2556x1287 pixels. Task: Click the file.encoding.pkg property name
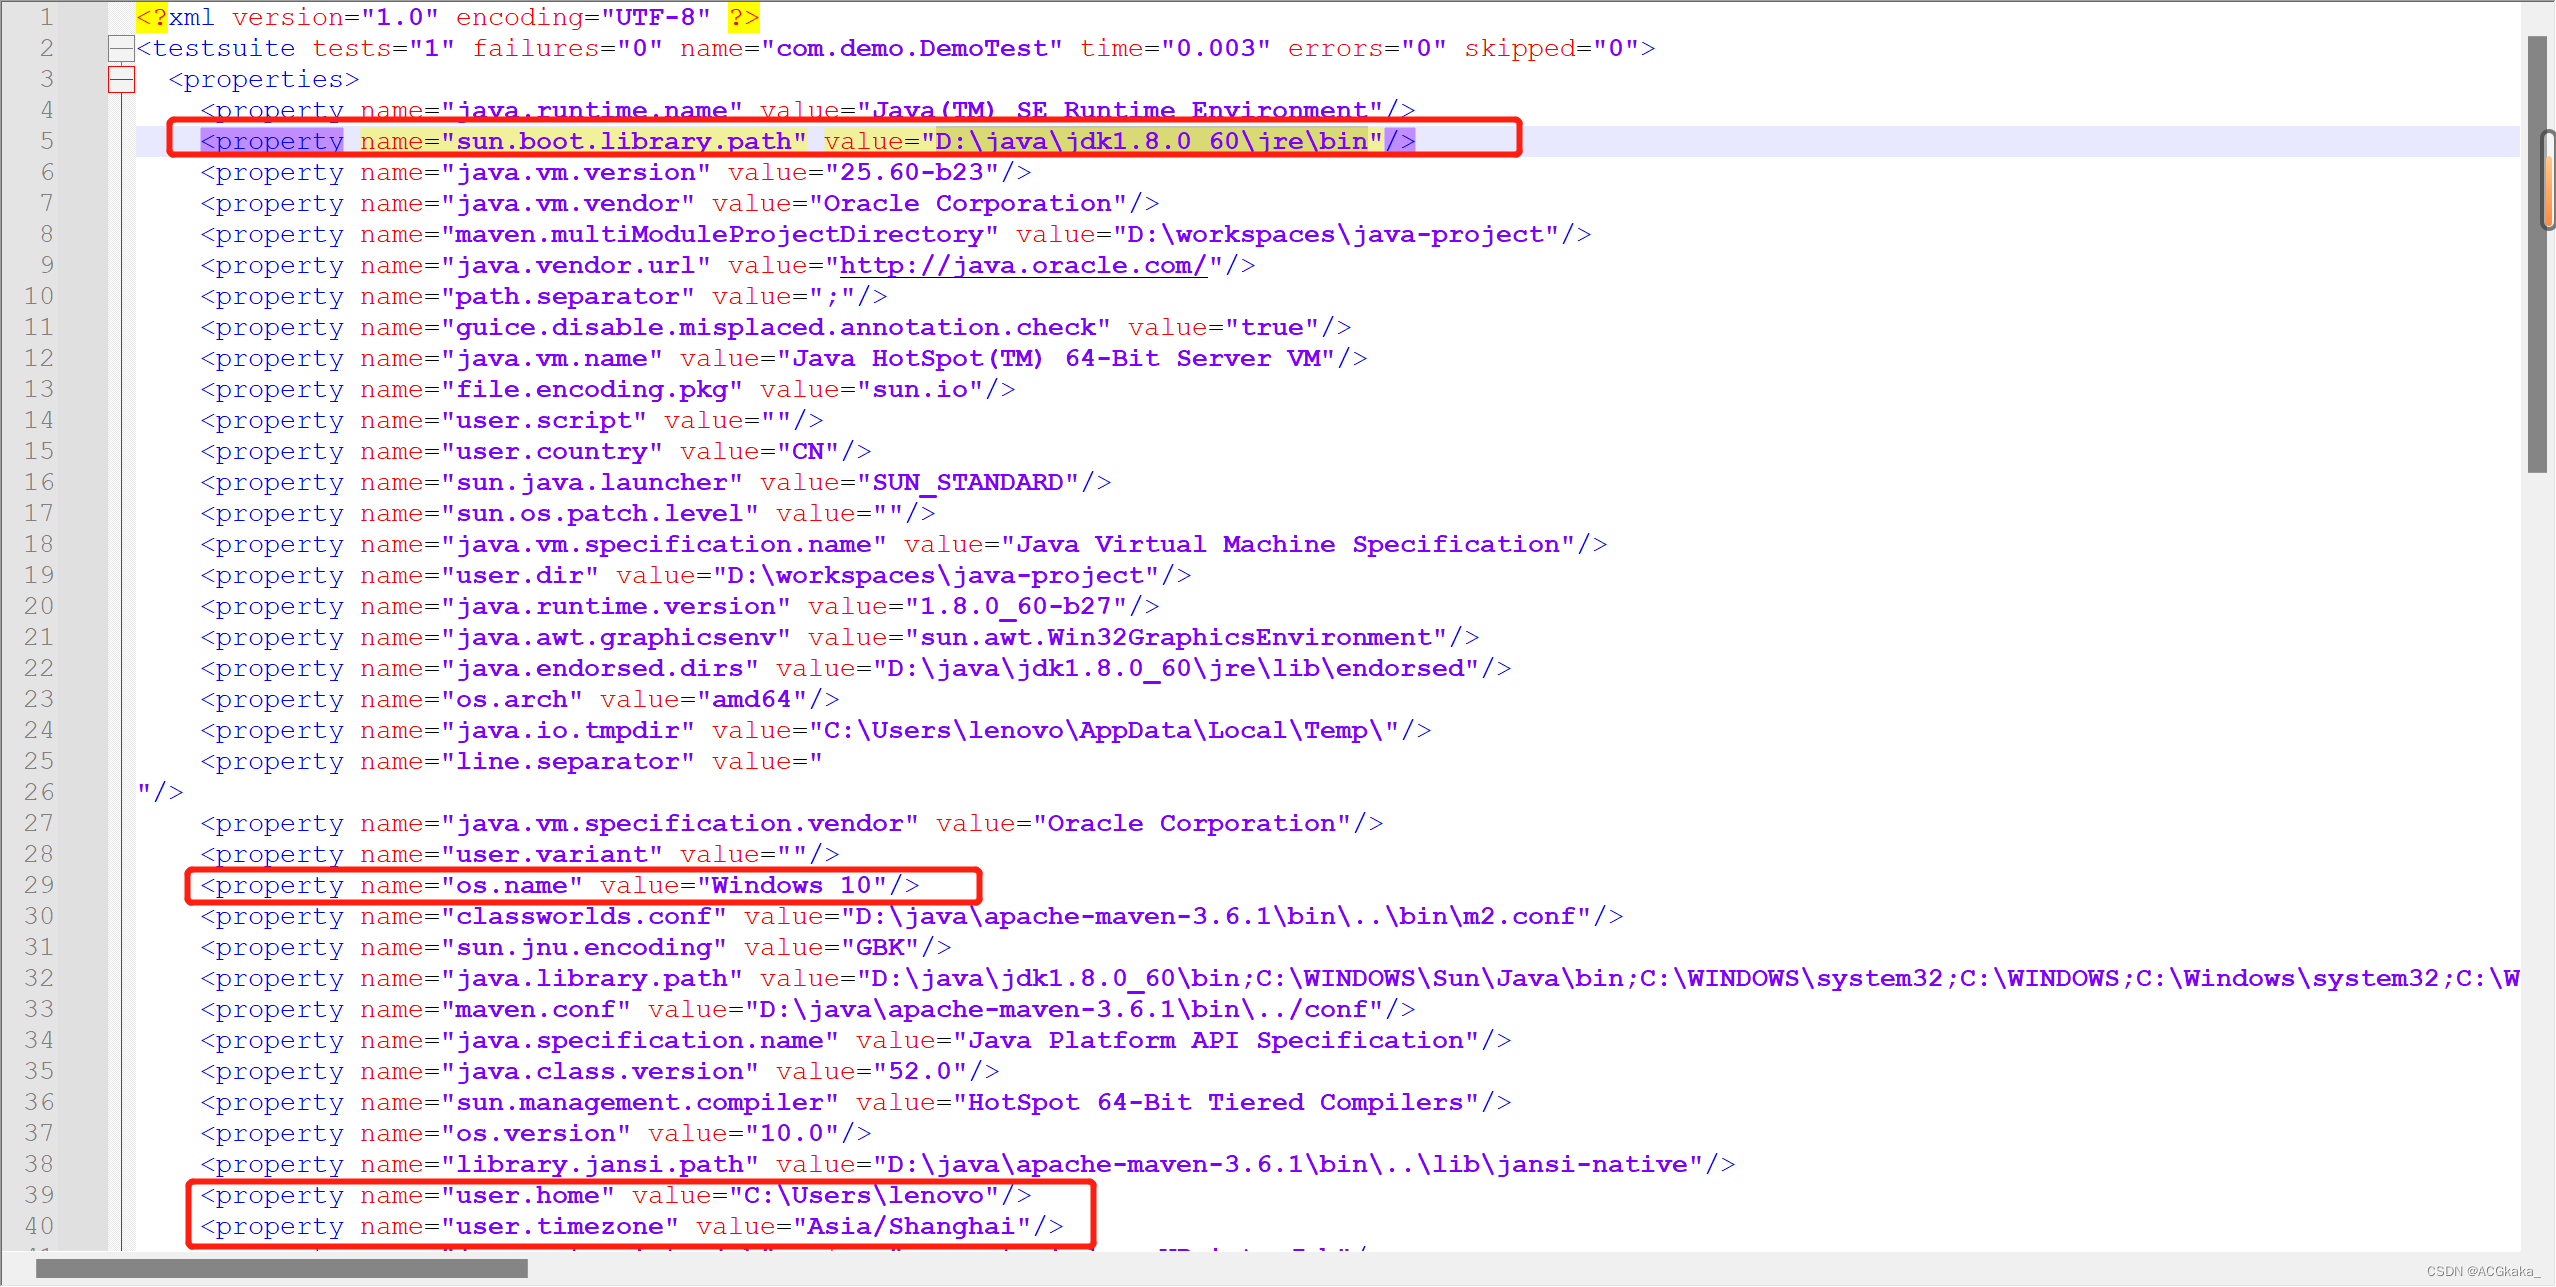pyautogui.click(x=592, y=389)
